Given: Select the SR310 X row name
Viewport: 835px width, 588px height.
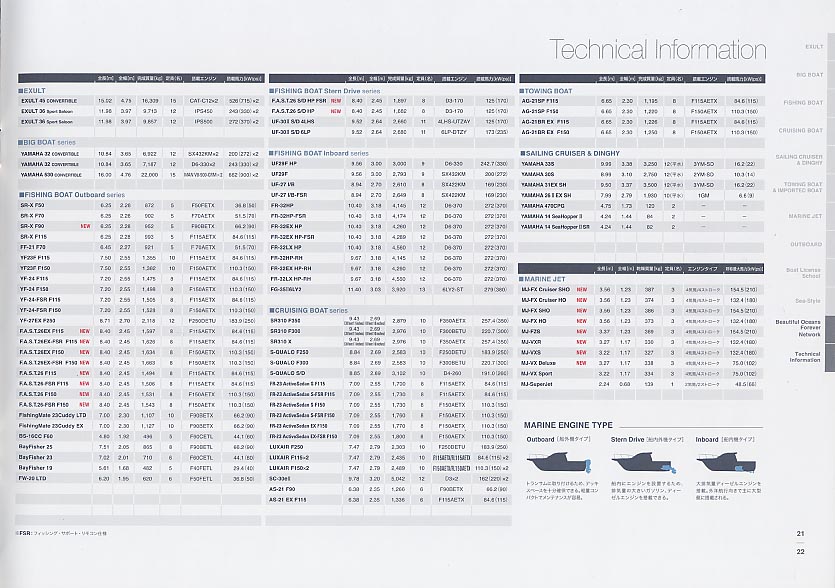Looking at the screenshot, I should (x=282, y=341).
